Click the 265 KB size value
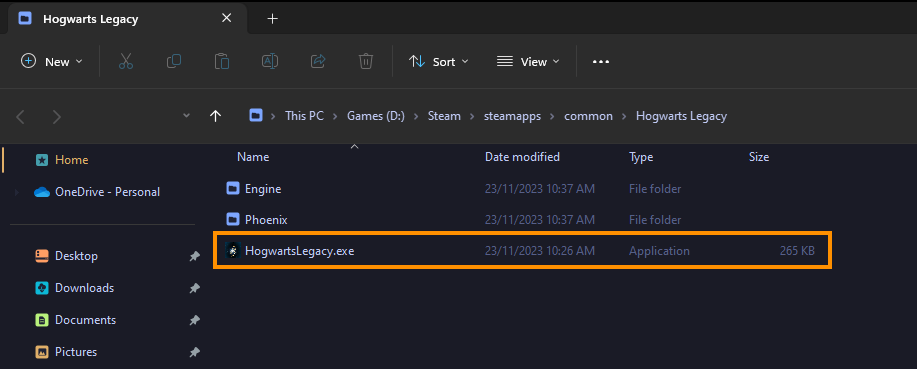Screen dimensions: 917x369 [x=797, y=251]
